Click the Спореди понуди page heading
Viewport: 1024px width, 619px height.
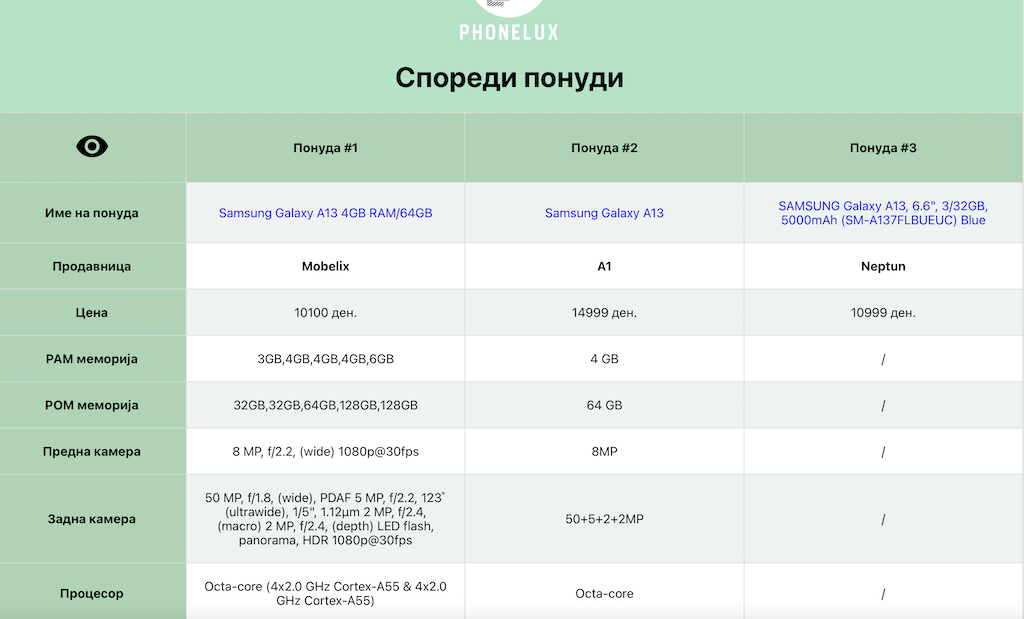tap(509, 78)
